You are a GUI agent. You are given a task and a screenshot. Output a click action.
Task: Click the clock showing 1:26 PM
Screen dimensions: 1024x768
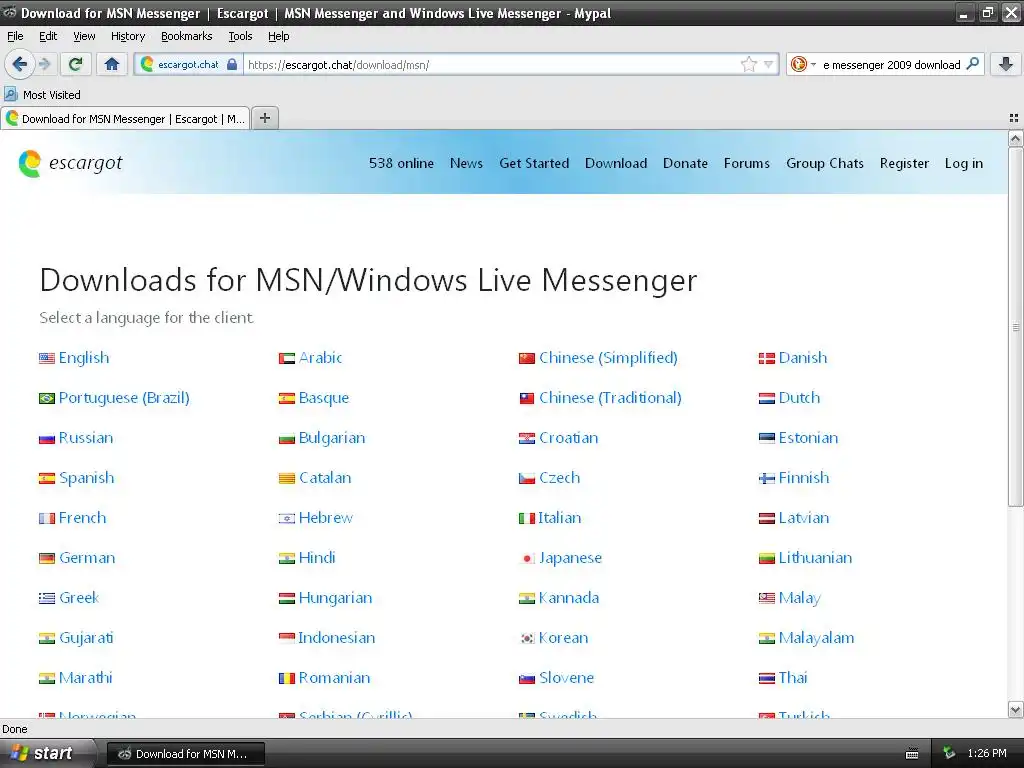[x=987, y=754]
